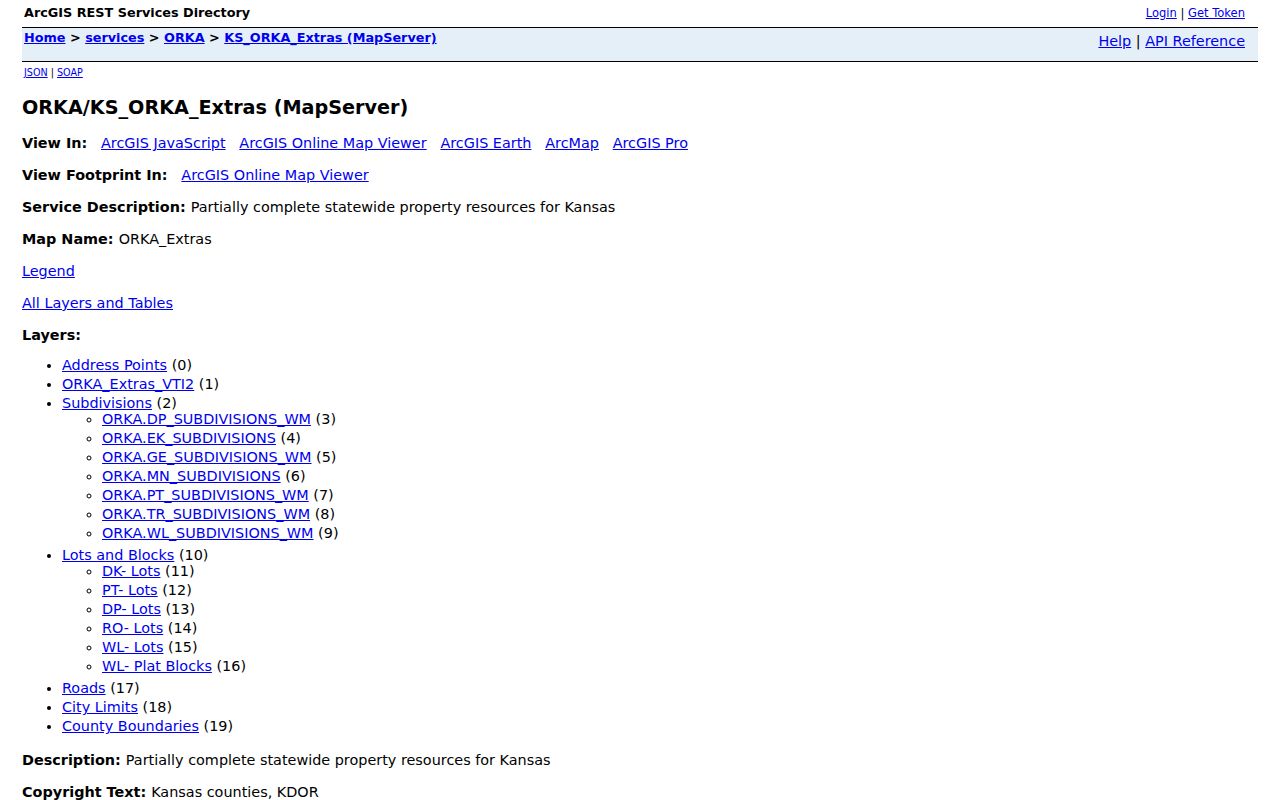View in ArcGIS Online Map Viewer
Screen dimensions: 1280x800
(333, 143)
